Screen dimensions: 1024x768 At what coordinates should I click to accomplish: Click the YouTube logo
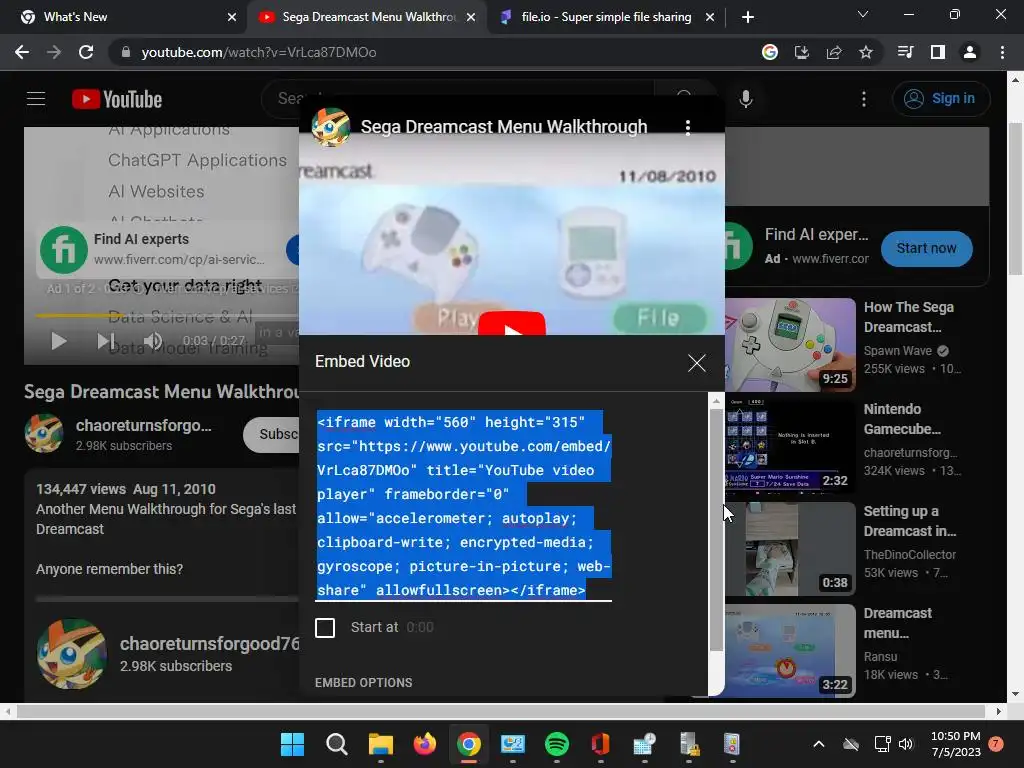pos(117,99)
